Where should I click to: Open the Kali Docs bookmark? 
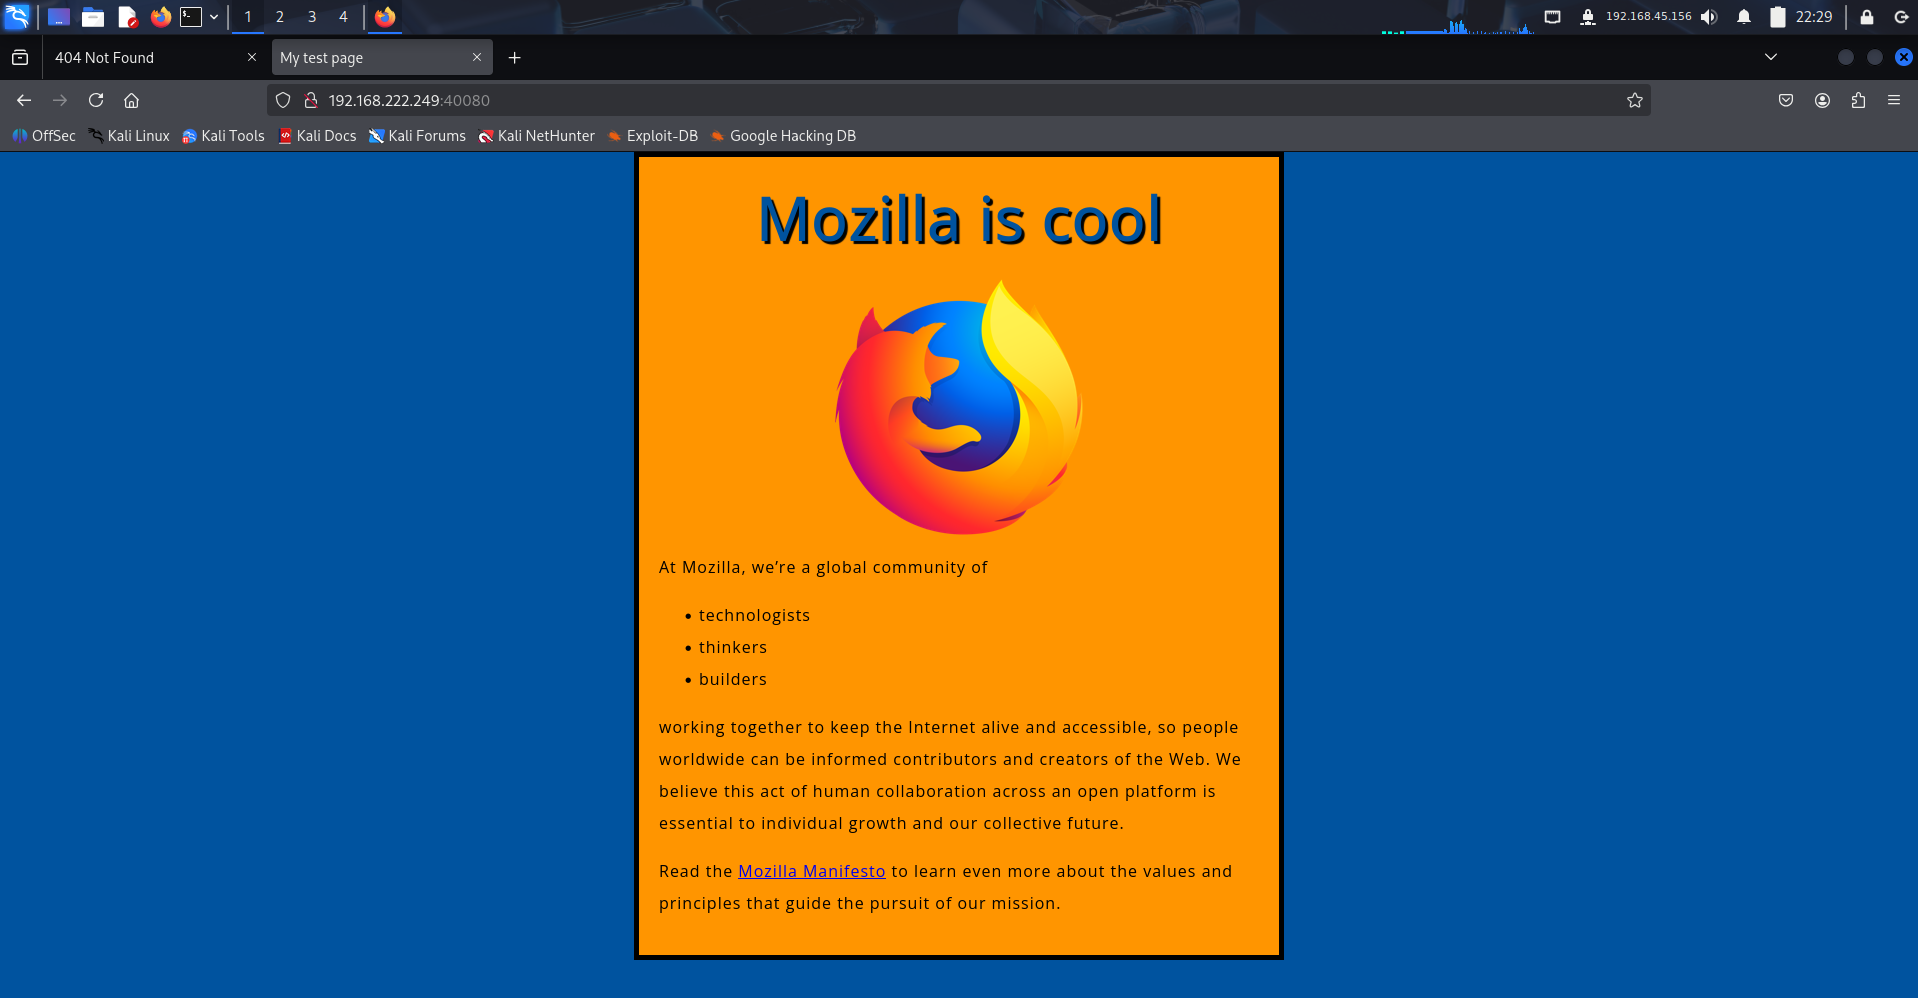click(x=317, y=136)
